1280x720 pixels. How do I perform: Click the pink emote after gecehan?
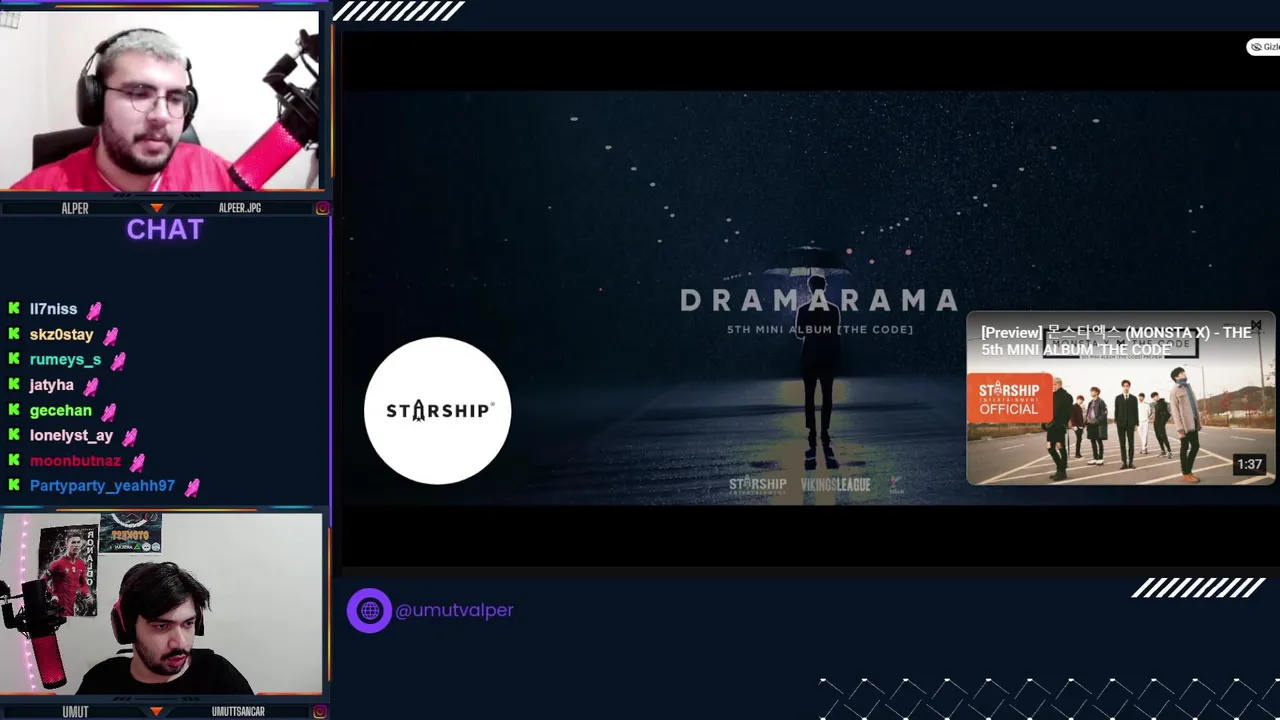(x=108, y=412)
